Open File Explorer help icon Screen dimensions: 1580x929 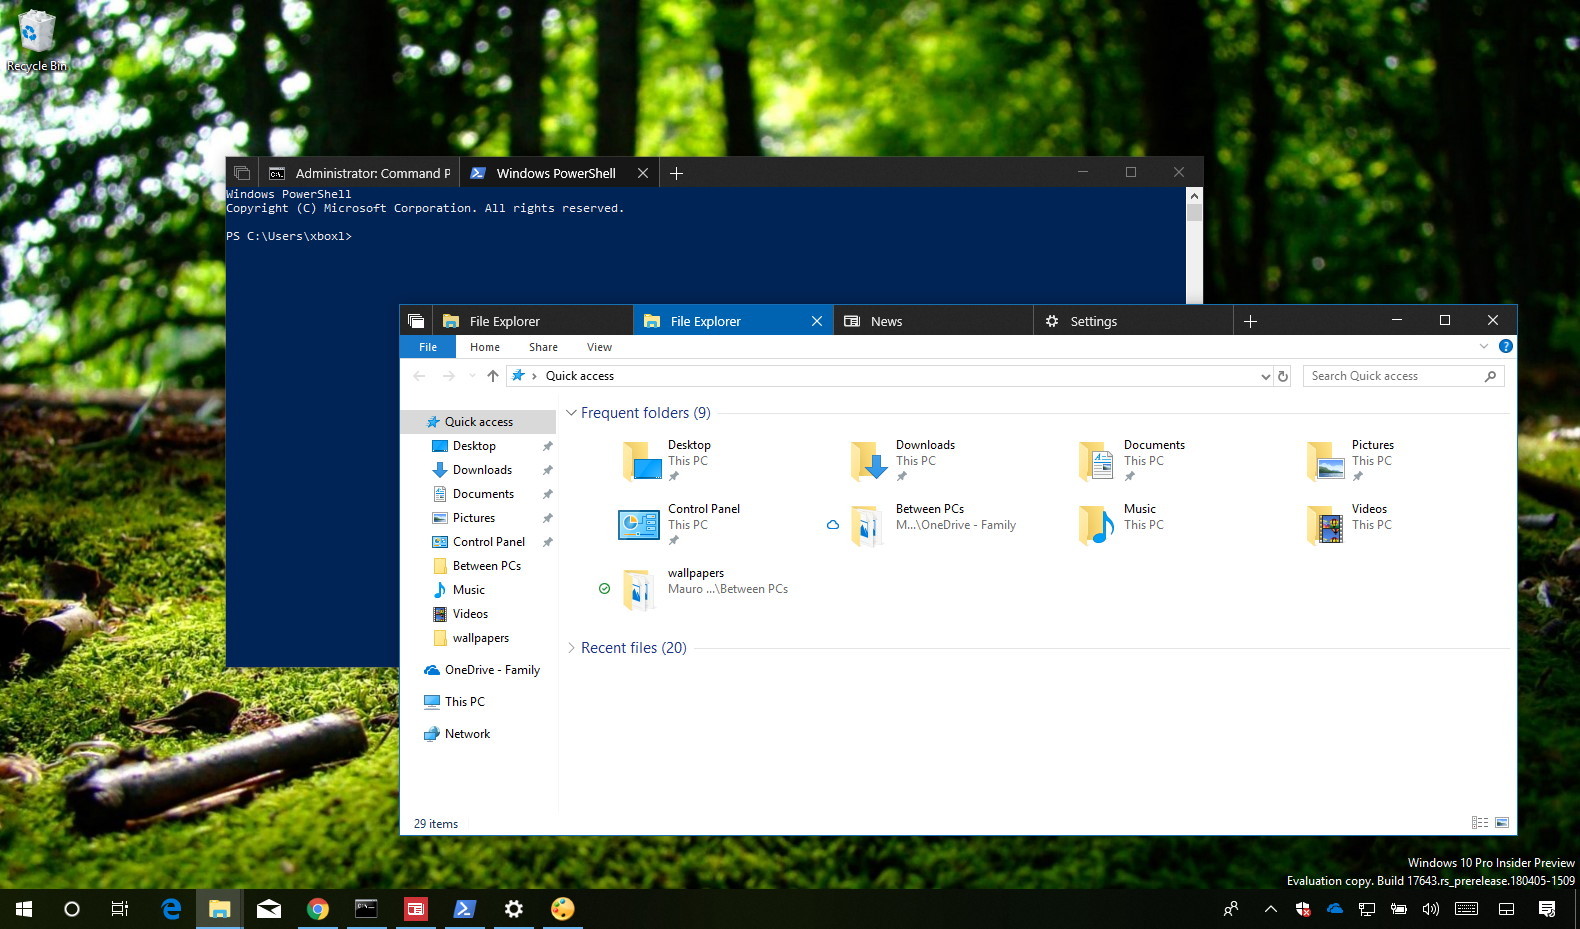pos(1506,346)
